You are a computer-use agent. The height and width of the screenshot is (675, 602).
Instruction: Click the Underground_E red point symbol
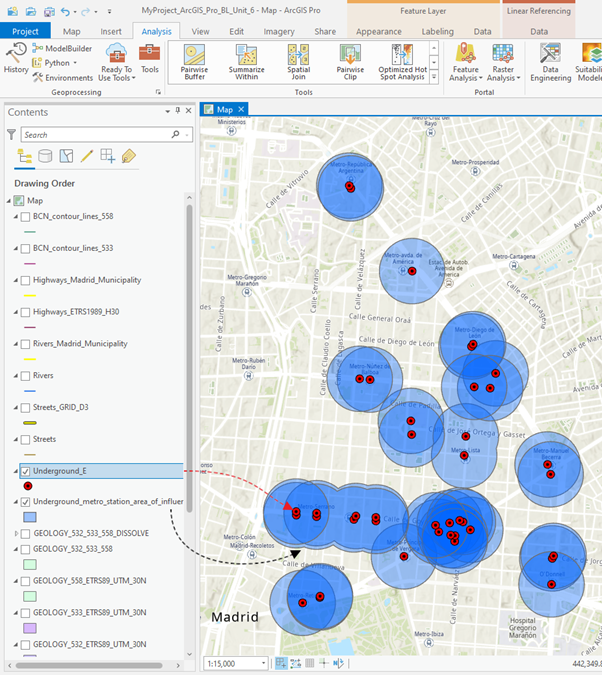tap(28, 486)
